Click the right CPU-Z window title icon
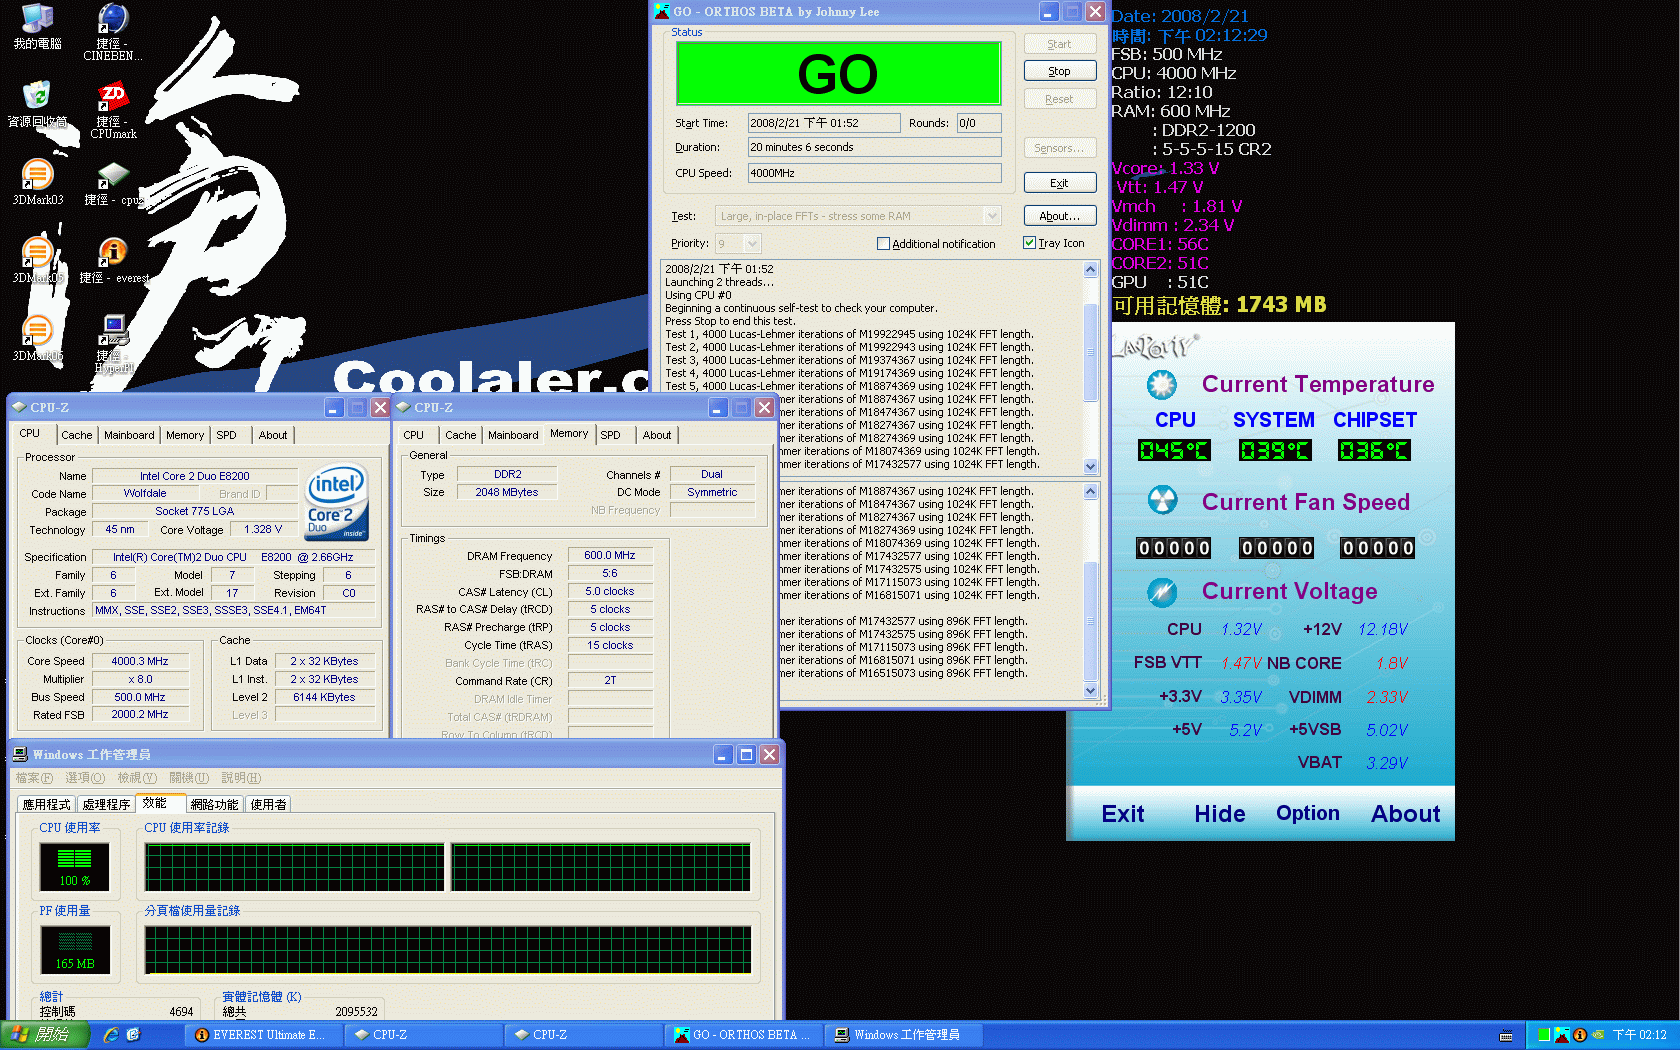 coord(402,407)
